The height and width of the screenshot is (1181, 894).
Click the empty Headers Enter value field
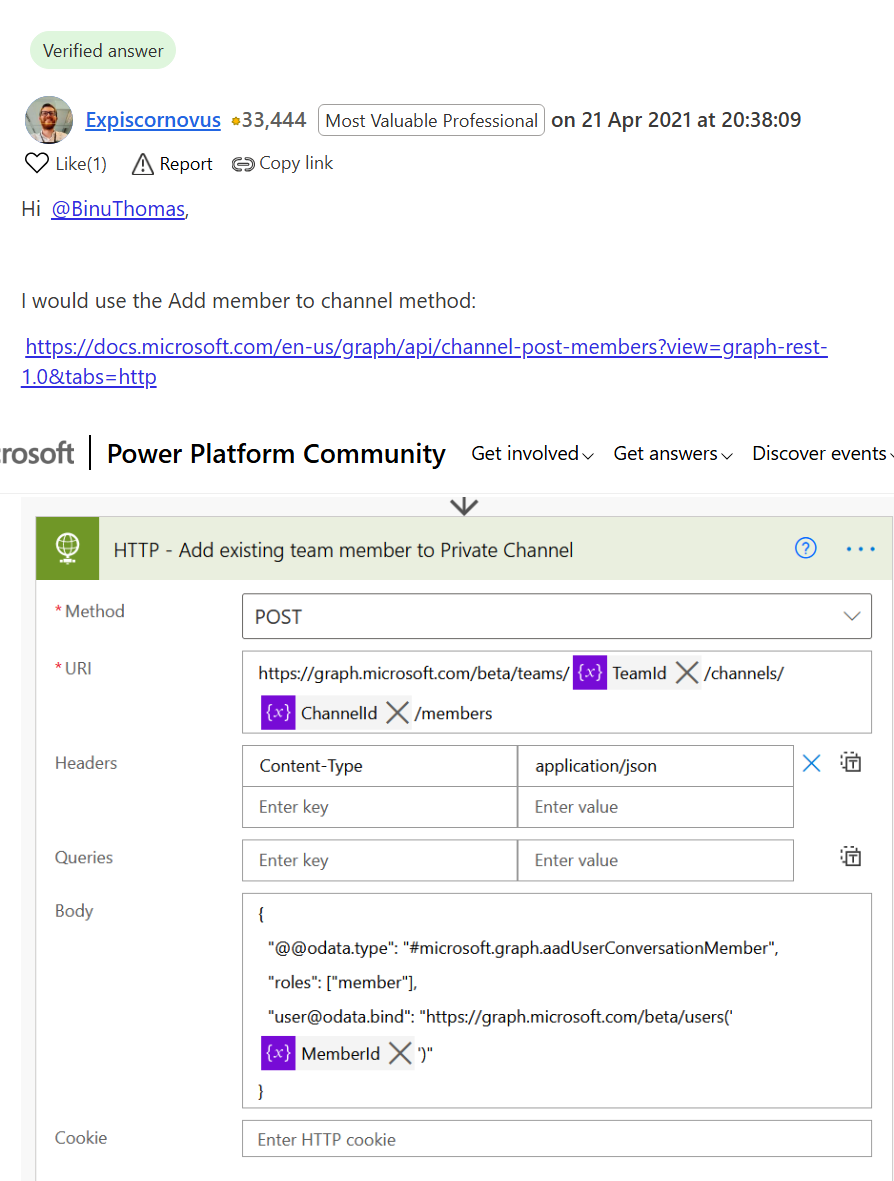(x=655, y=807)
